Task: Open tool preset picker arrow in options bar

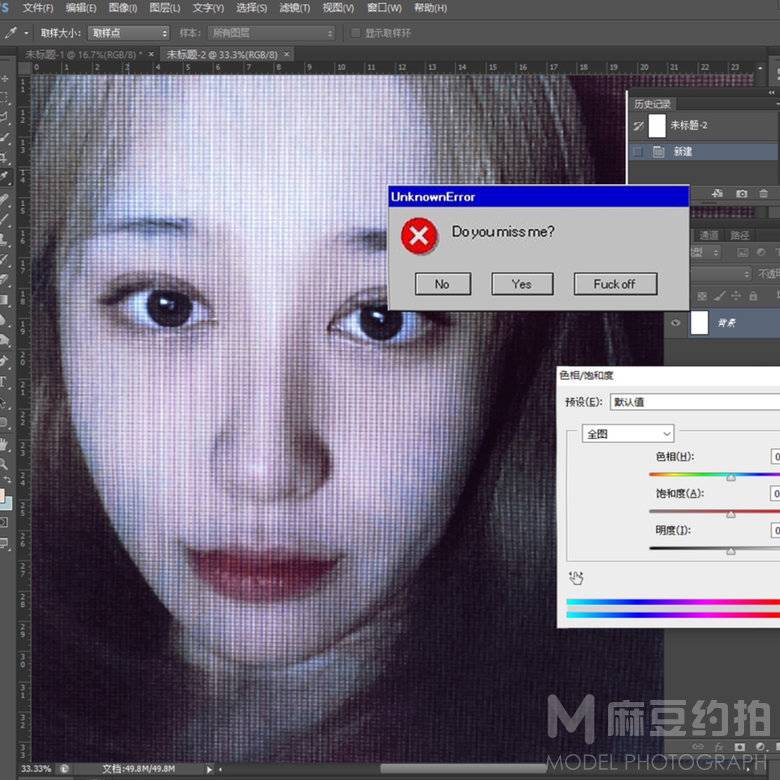Action: click(26, 33)
